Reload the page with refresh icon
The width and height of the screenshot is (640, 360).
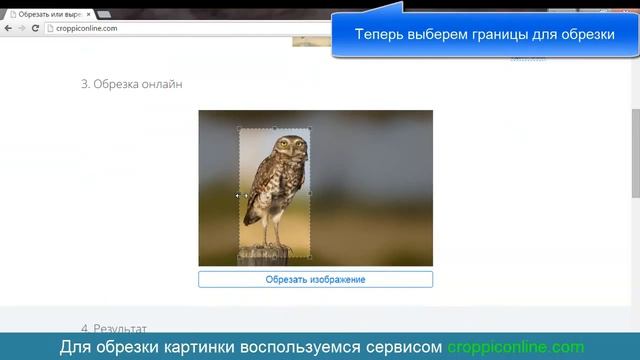[36, 28]
